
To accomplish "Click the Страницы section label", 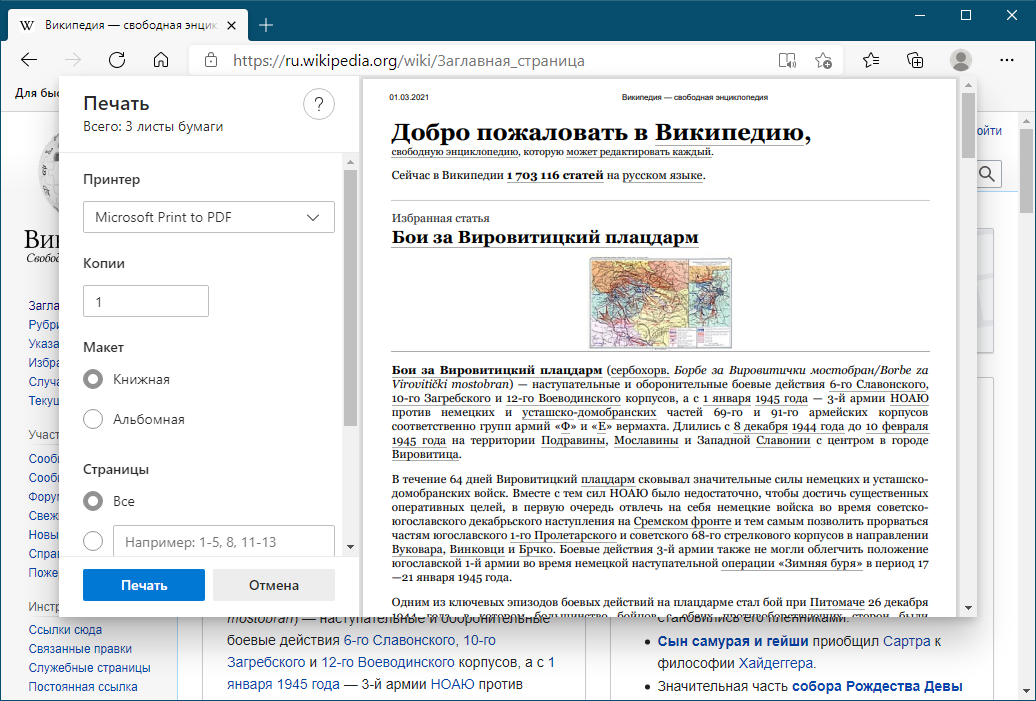I will point(116,469).
